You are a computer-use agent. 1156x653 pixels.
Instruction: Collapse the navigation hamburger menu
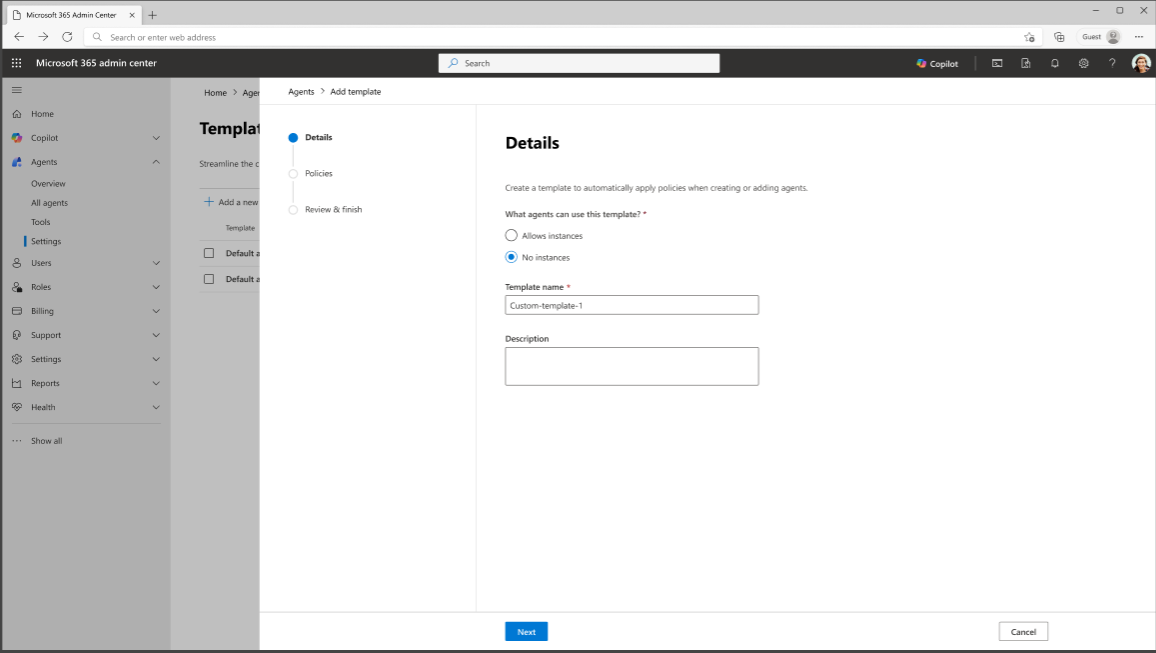(17, 90)
